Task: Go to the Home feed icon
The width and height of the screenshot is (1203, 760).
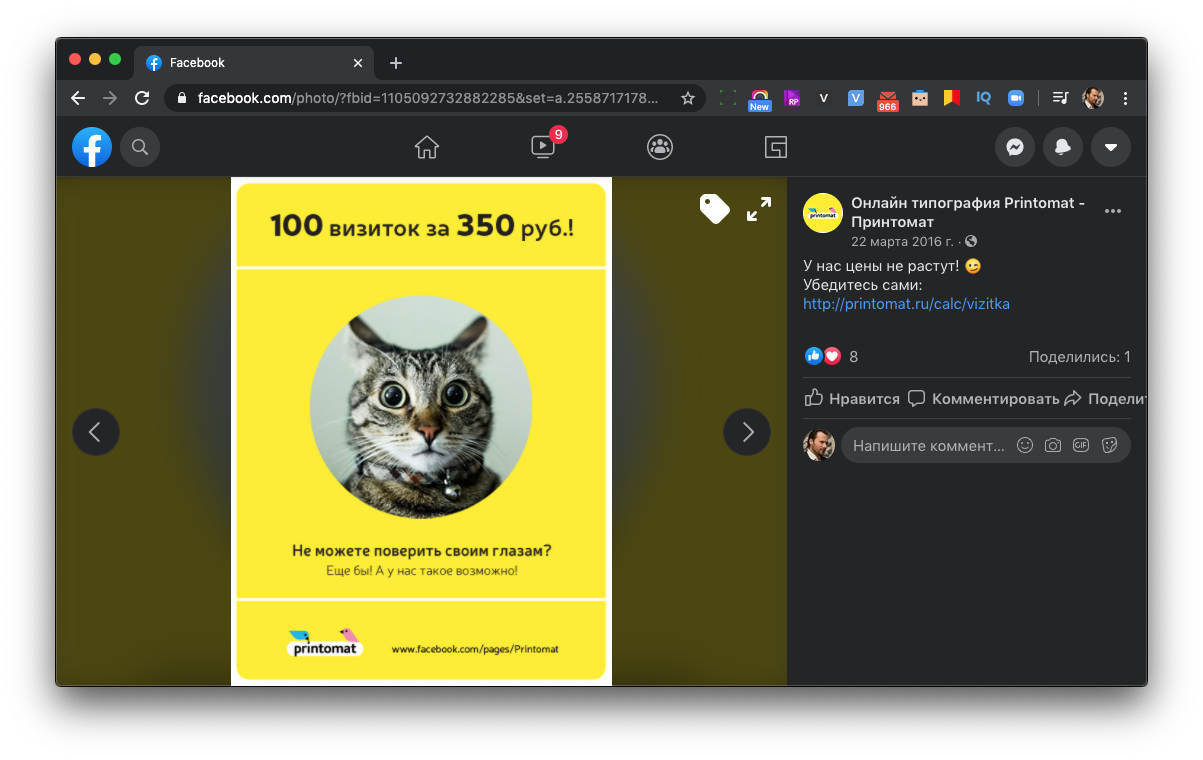Action: (x=427, y=148)
